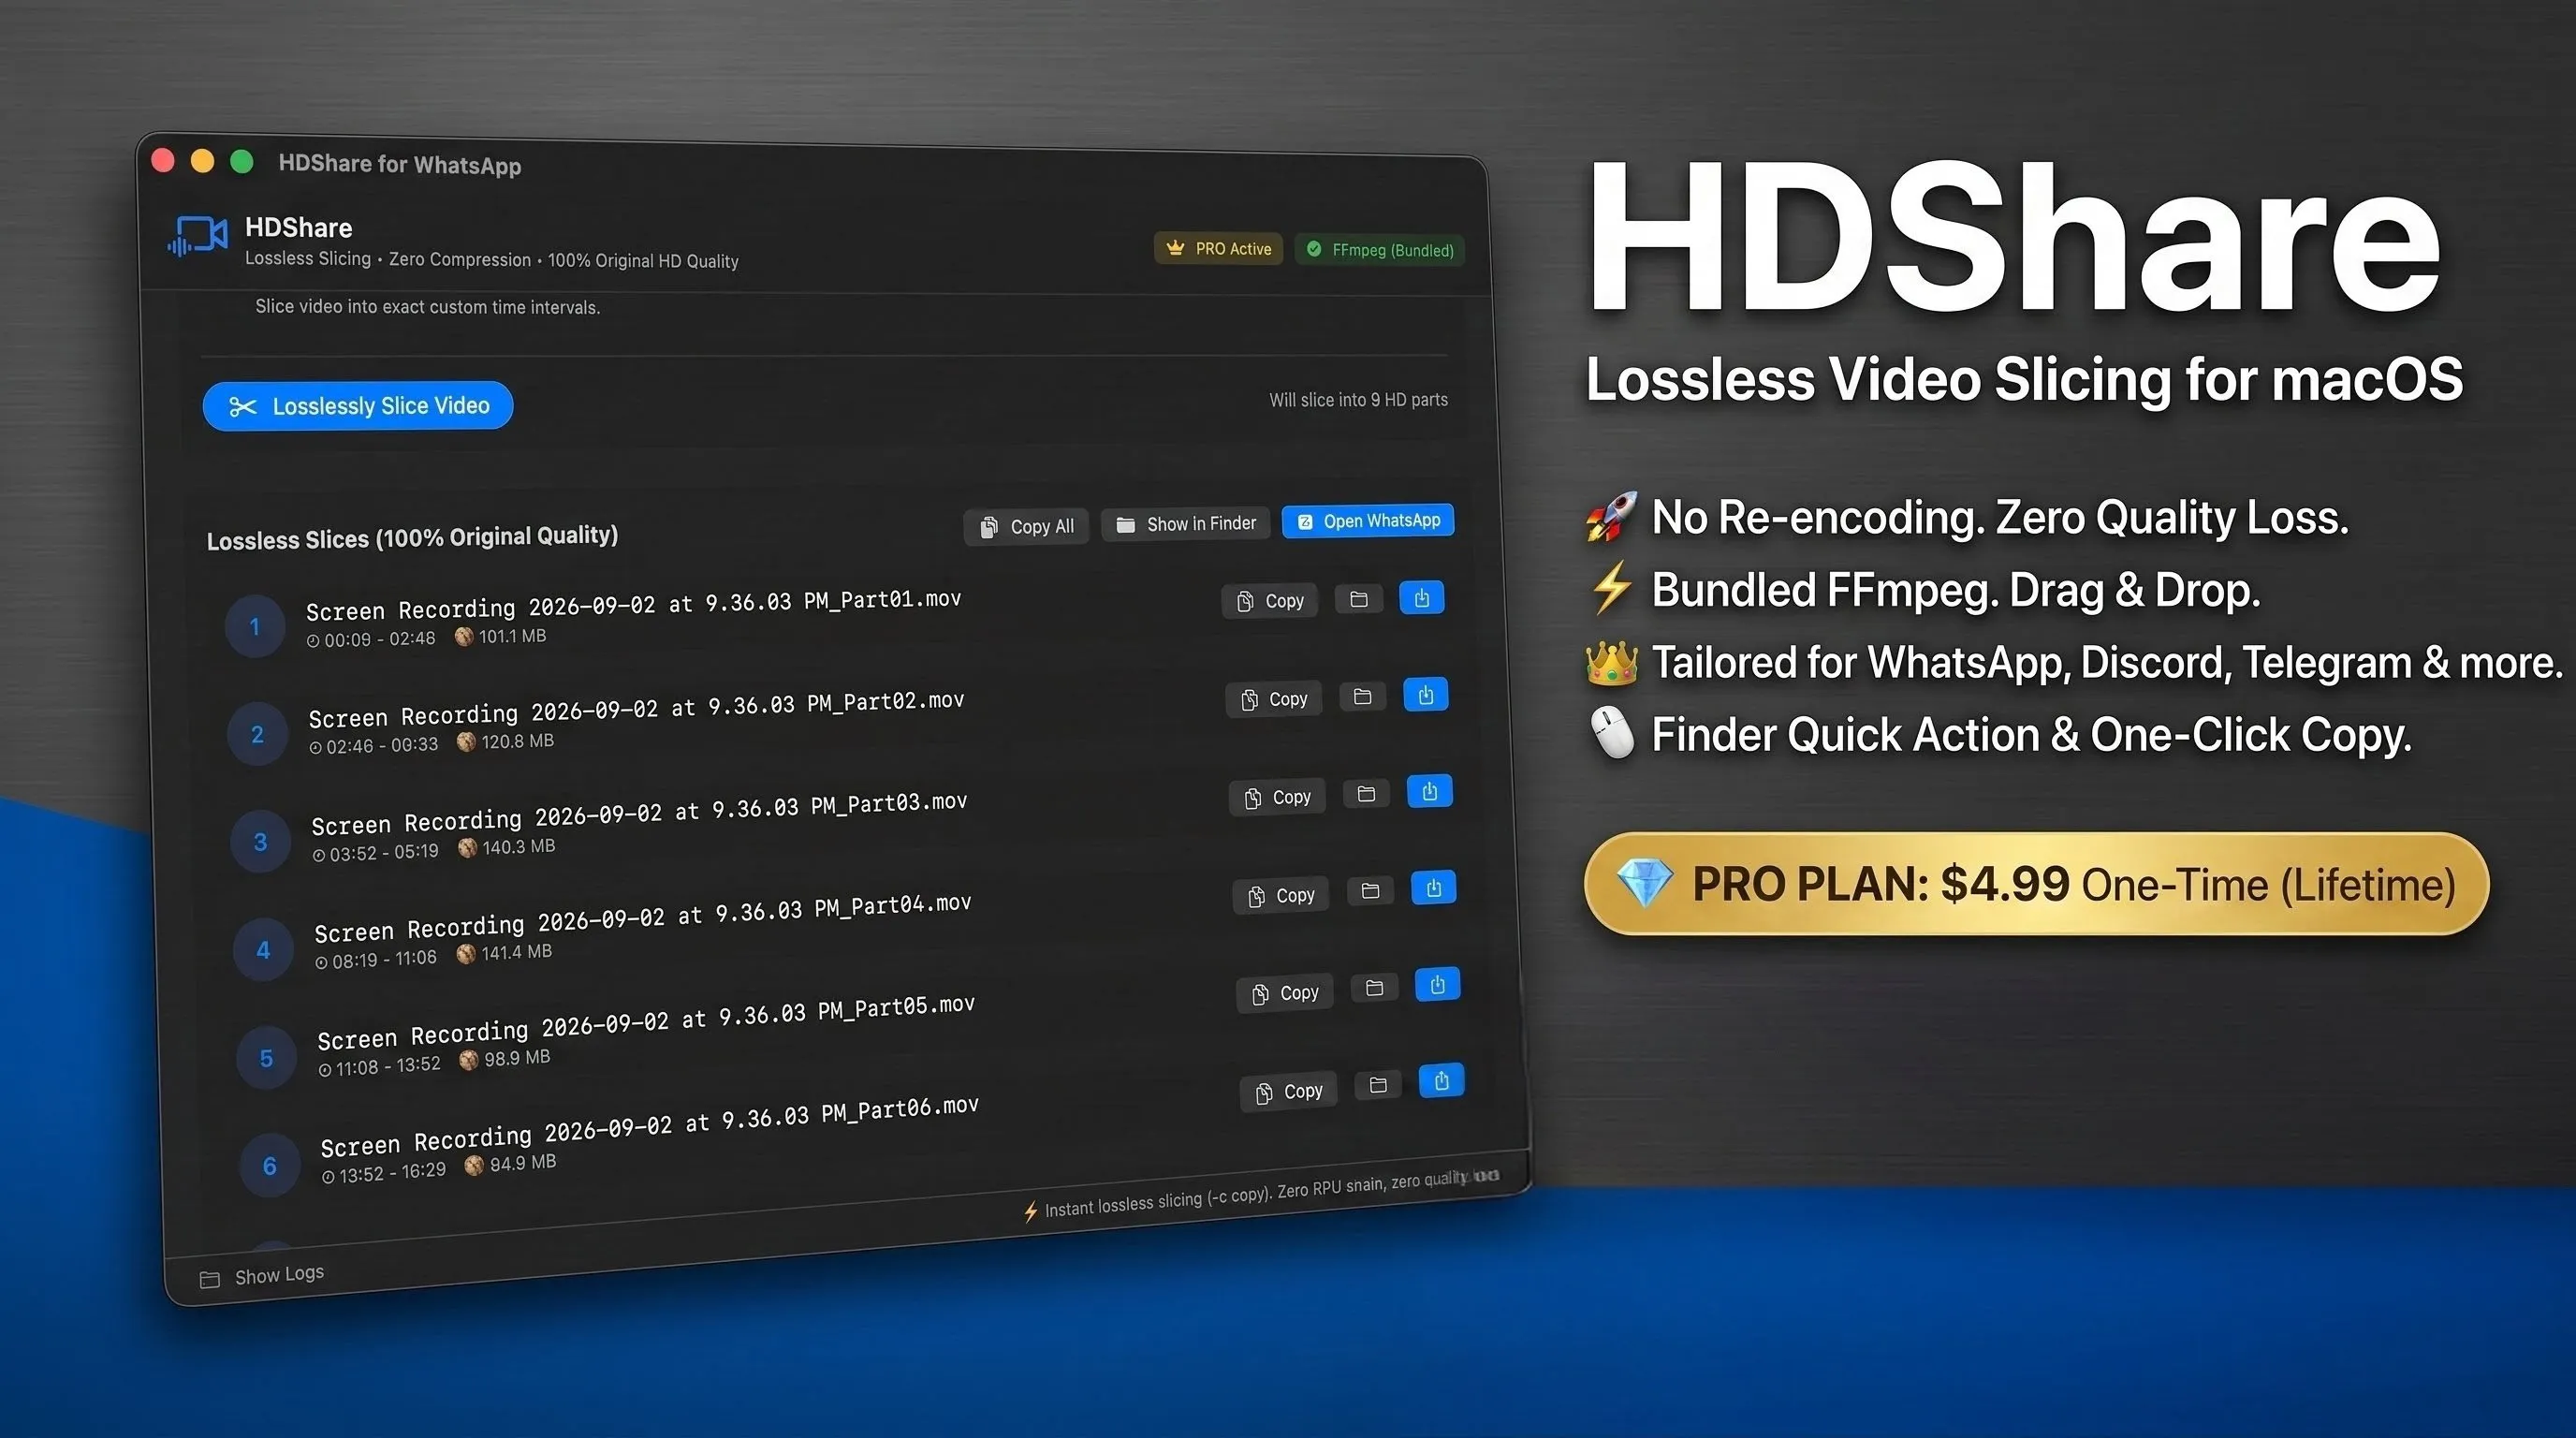This screenshot has height=1438, width=2576.
Task: Click slice number 6 circle badge
Action: pyautogui.click(x=270, y=1165)
